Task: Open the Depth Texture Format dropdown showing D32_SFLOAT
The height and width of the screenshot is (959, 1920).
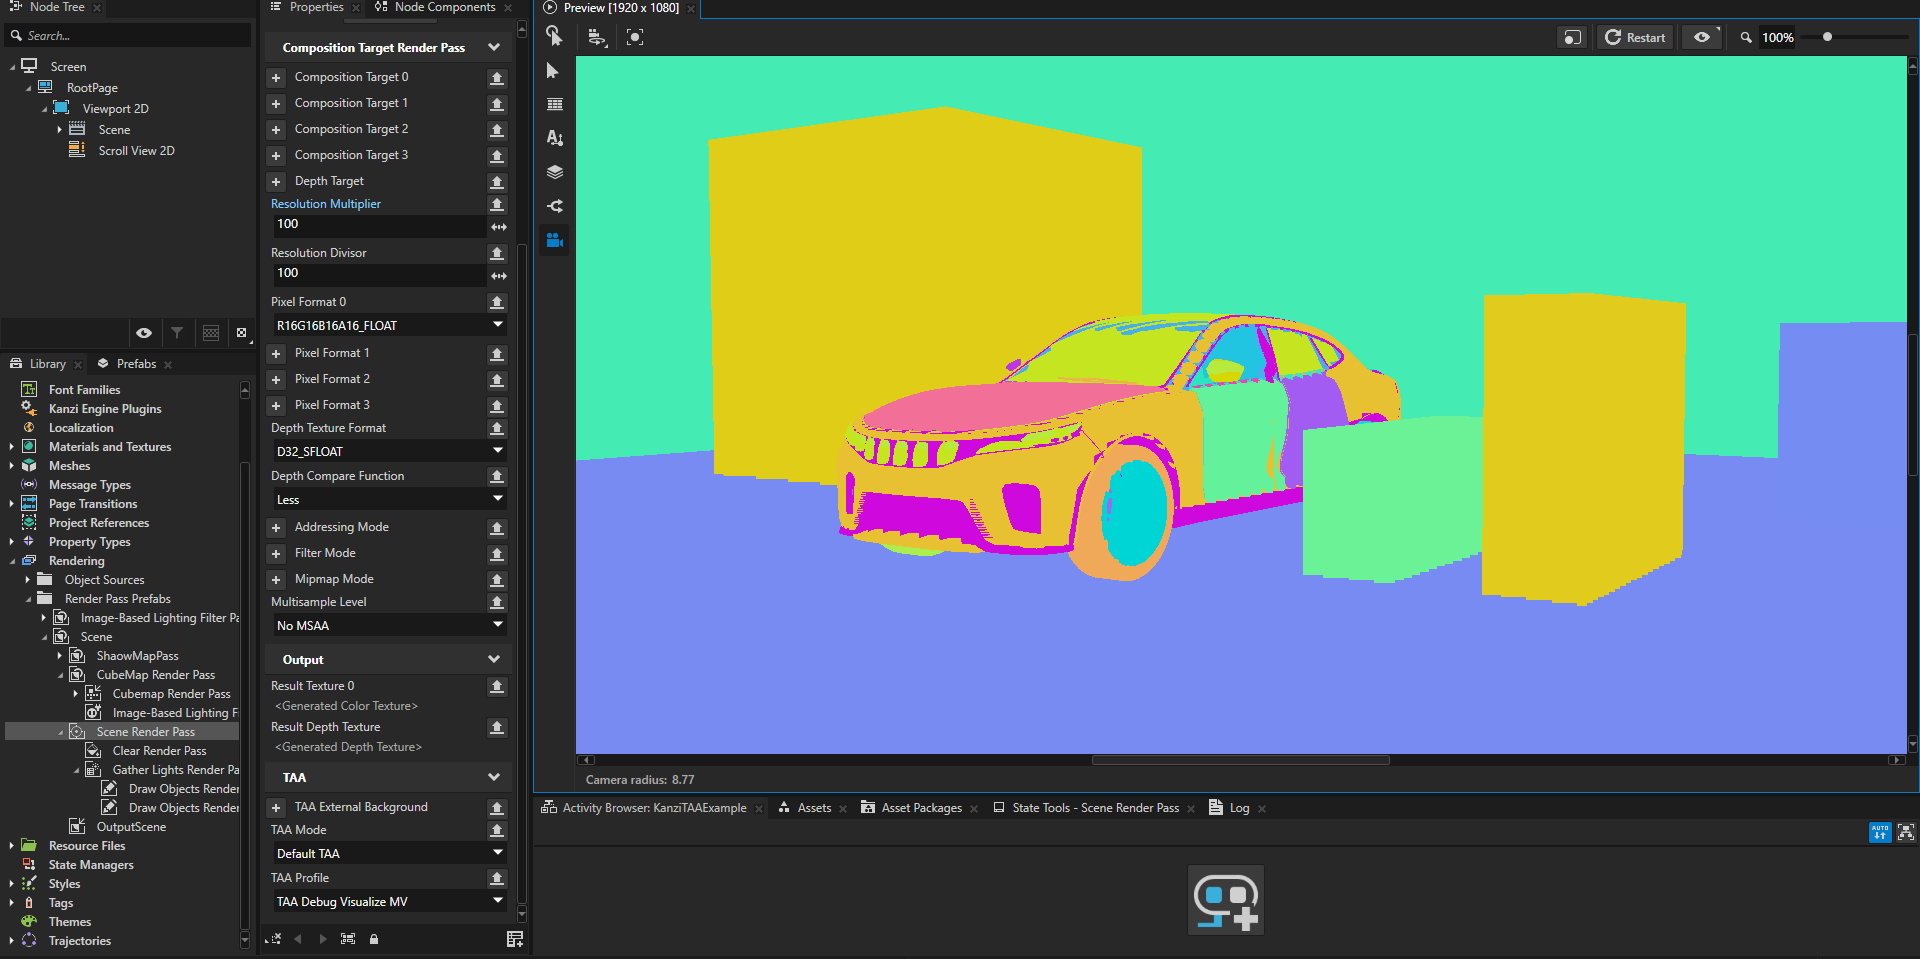Action: [x=389, y=452]
